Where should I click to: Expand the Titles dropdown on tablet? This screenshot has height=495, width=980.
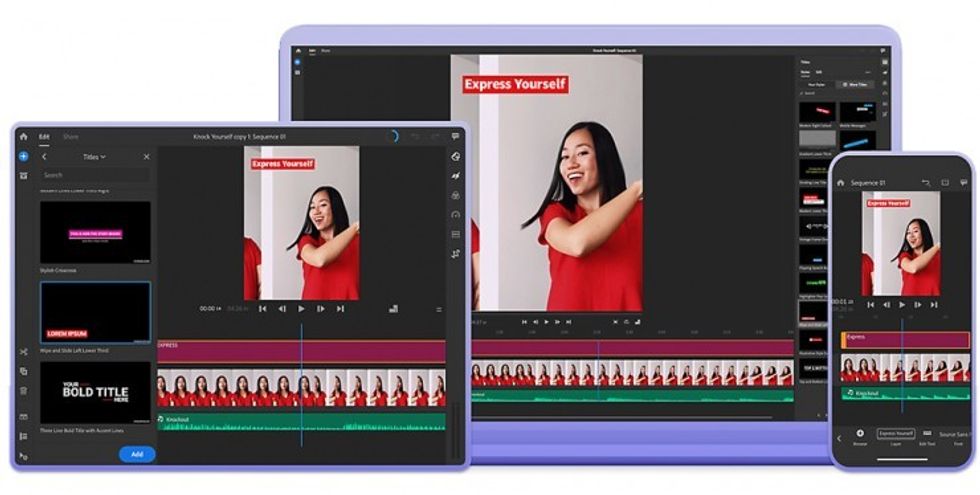tap(94, 157)
